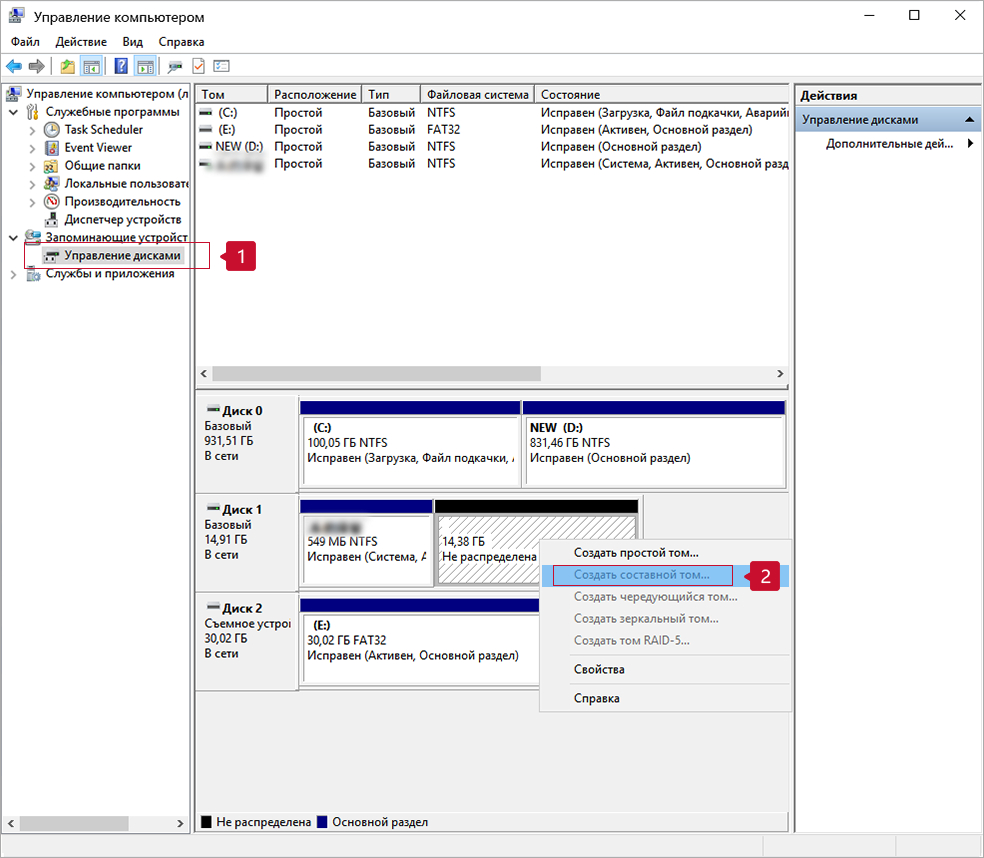
Task: Click the black Не распределена legend swatch
Action: 207,822
